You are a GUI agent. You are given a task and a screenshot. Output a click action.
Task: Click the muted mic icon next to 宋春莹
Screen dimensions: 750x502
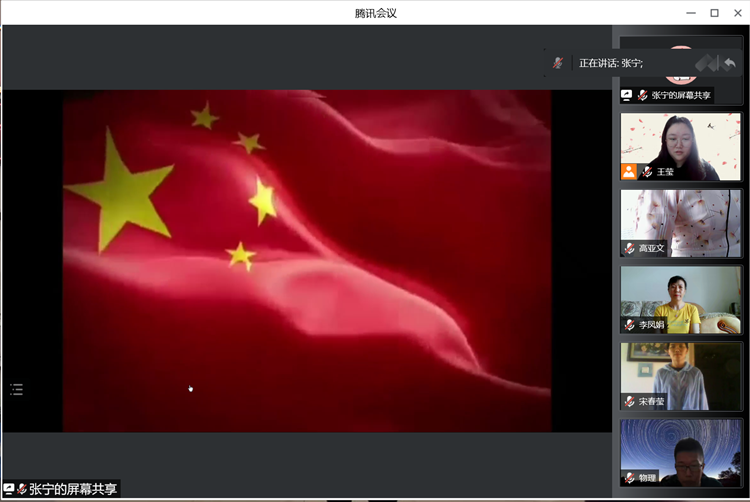(629, 401)
